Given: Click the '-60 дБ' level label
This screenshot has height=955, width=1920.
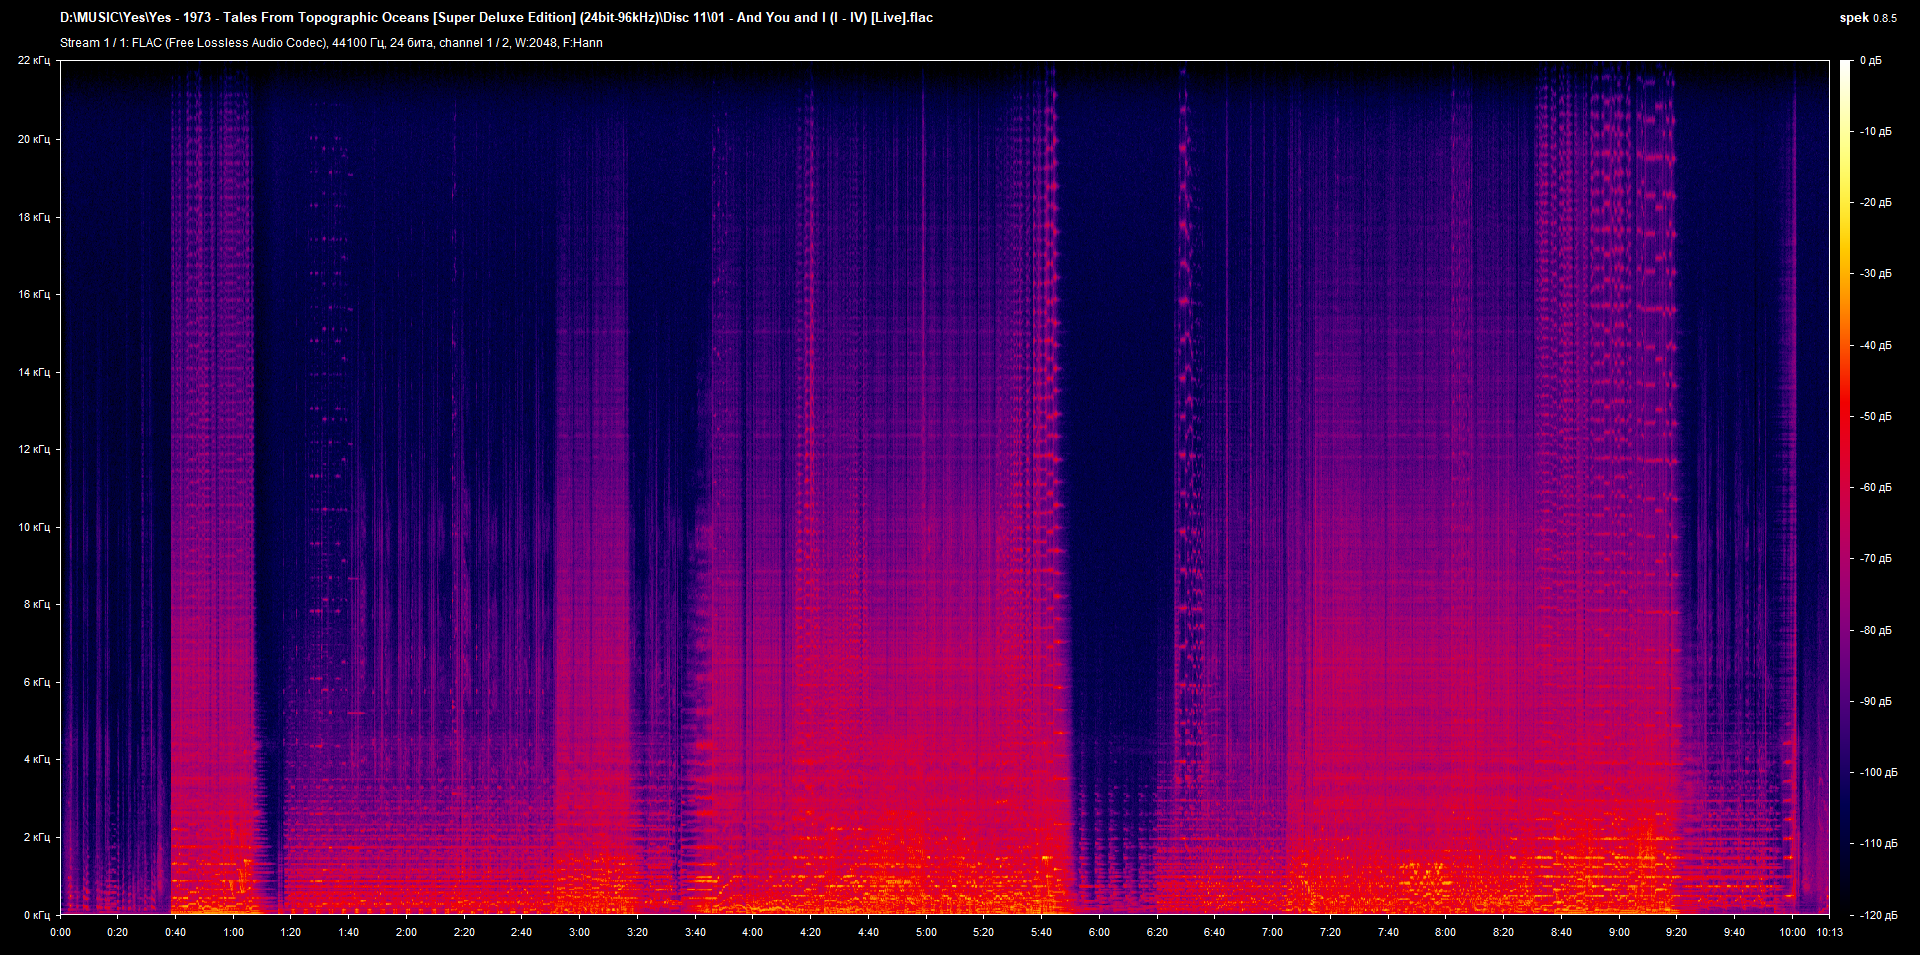Looking at the screenshot, I should (x=1875, y=488).
